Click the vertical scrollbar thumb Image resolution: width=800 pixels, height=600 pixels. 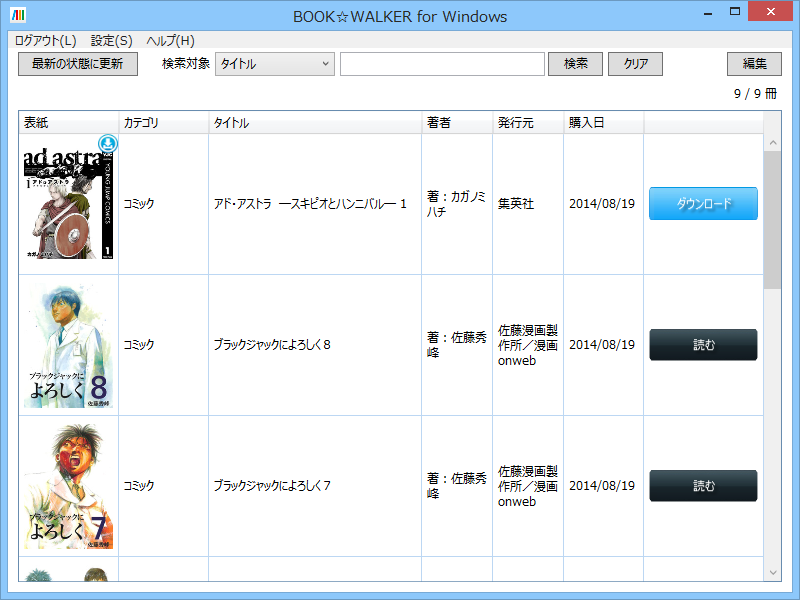click(x=772, y=220)
